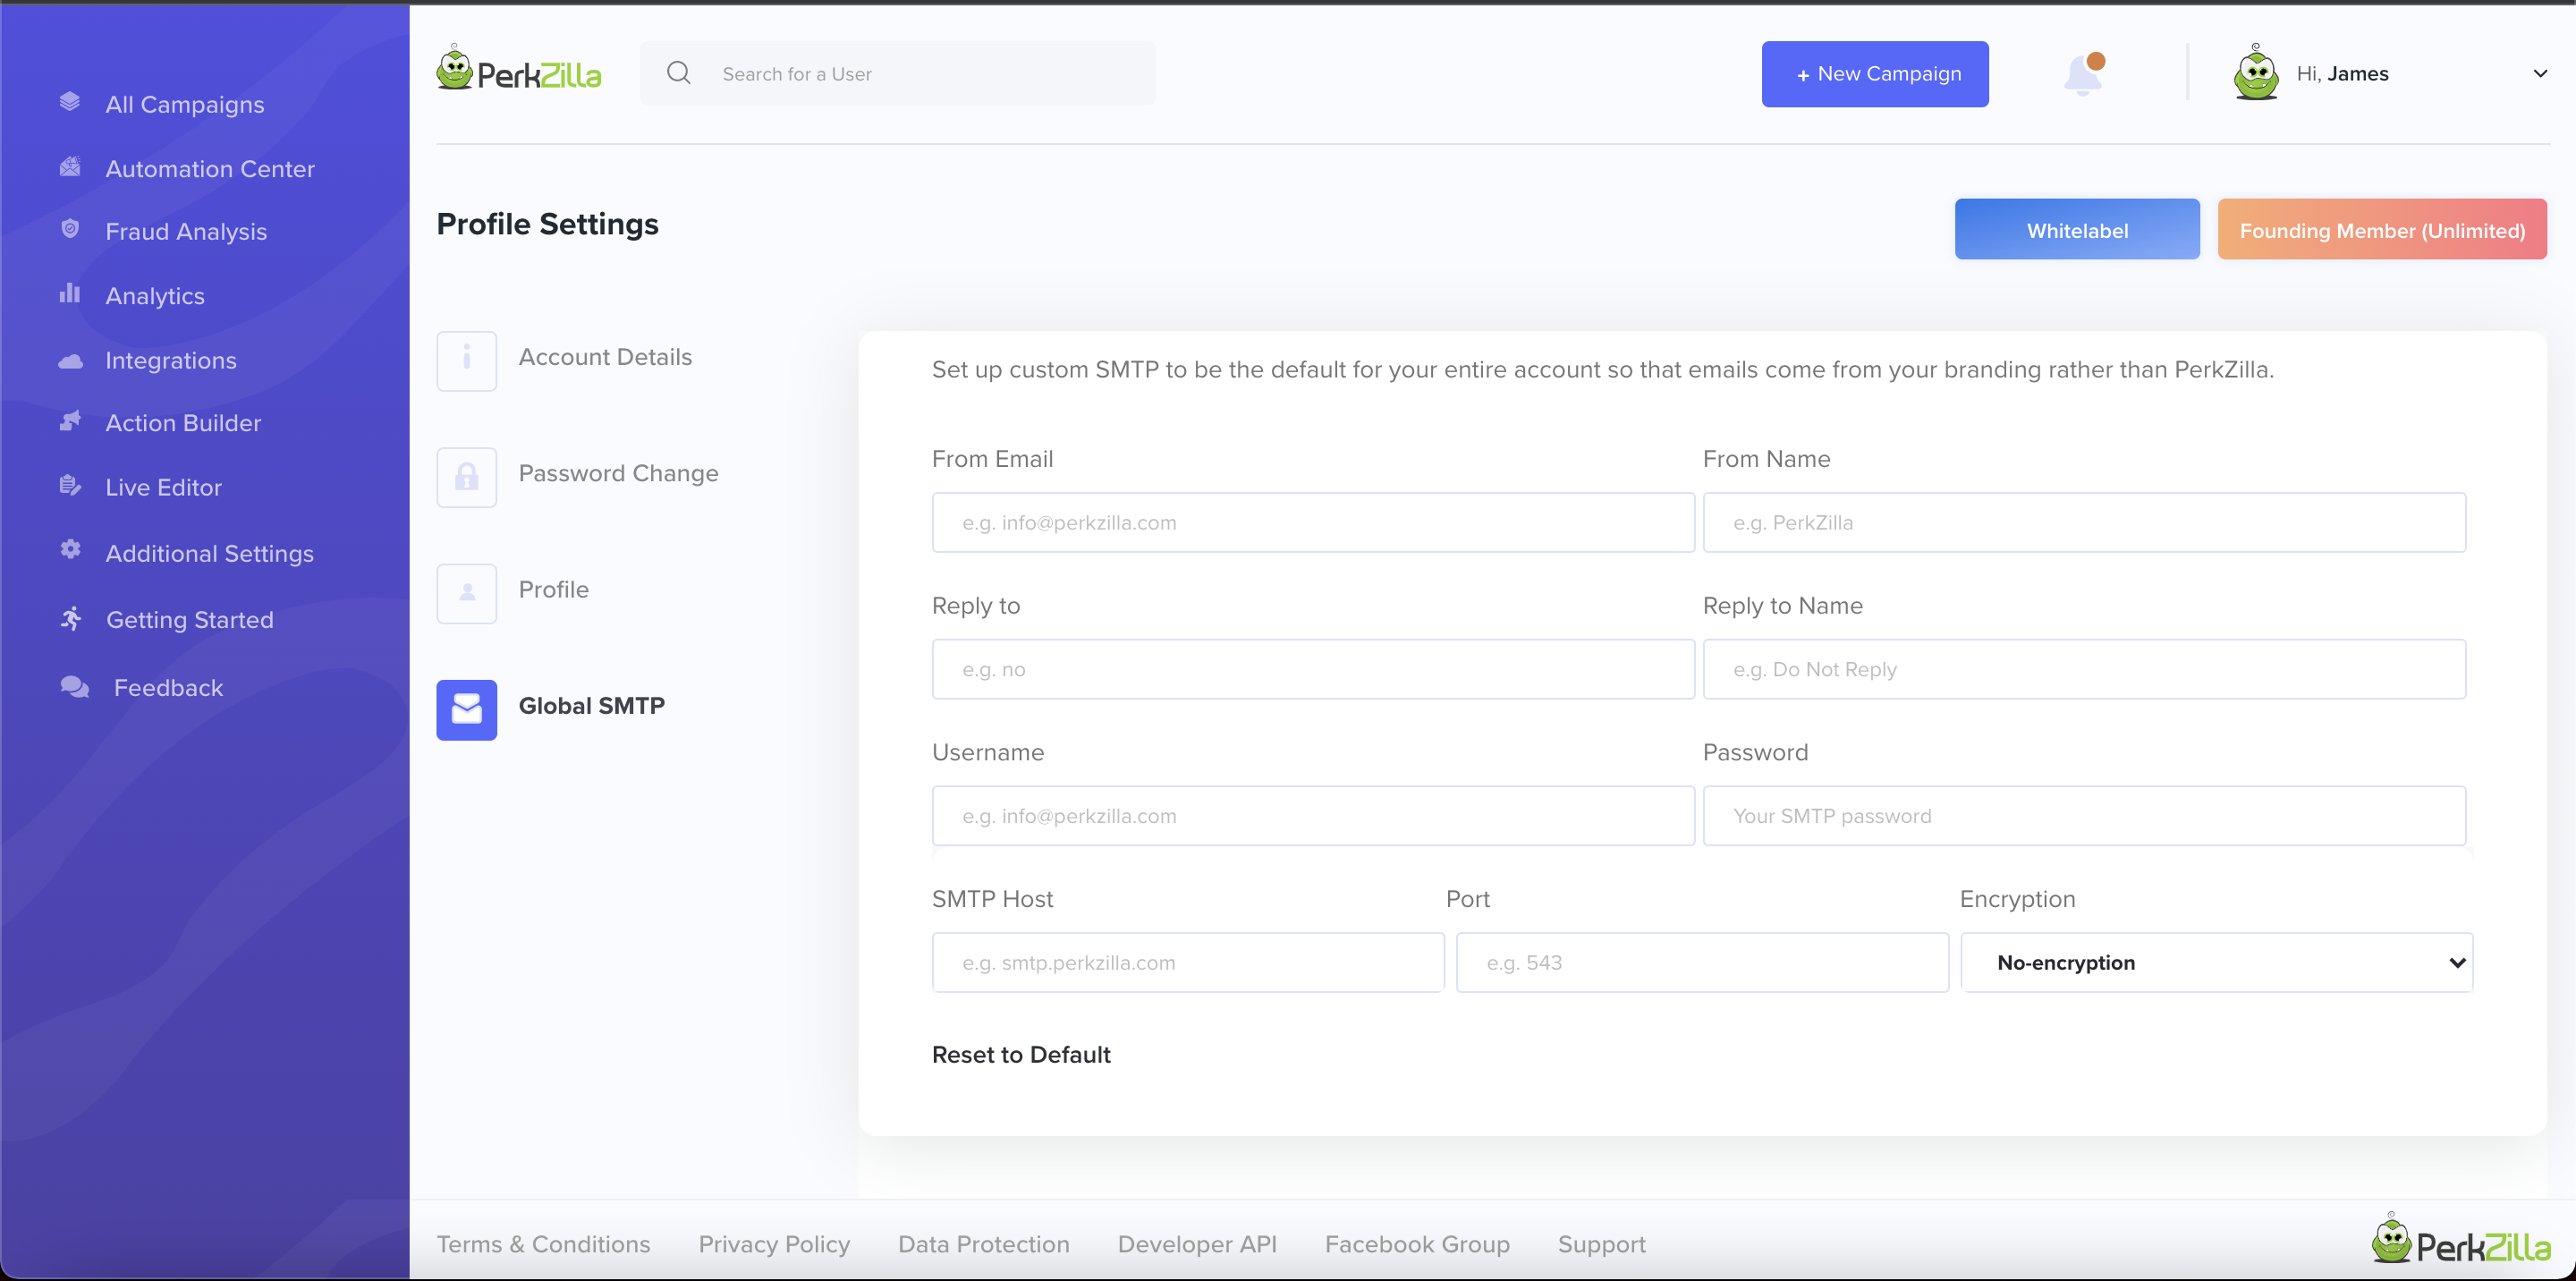The image size is (2576, 1281).
Task: Click the Fraud Analysis shield icon
Action: (70, 229)
